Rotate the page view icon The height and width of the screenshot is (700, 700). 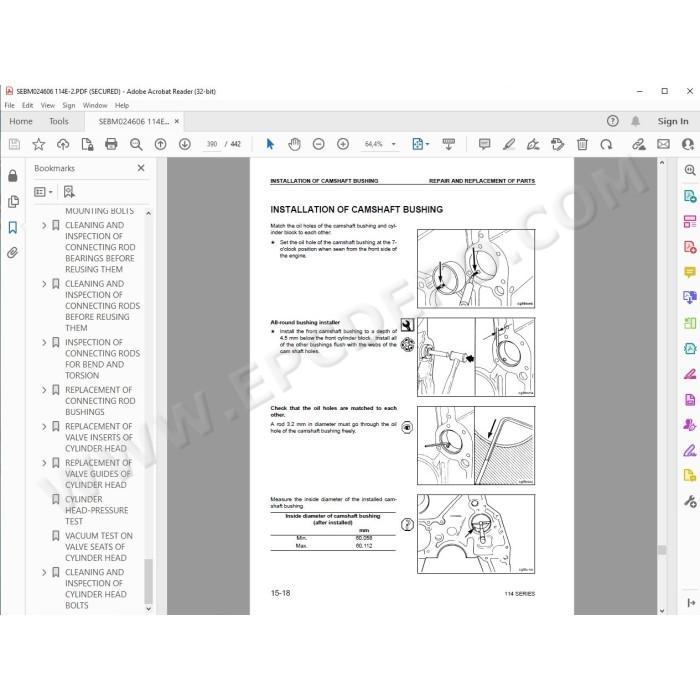pos(606,144)
